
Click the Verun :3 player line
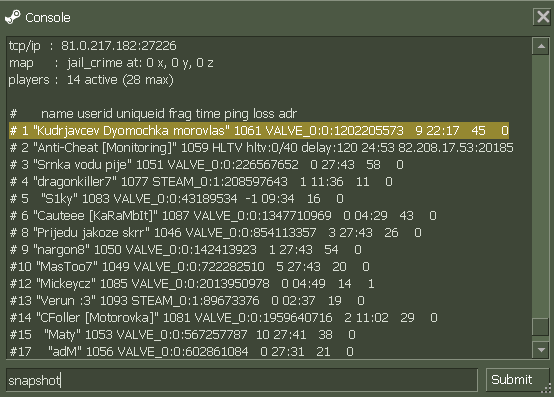[187, 301]
